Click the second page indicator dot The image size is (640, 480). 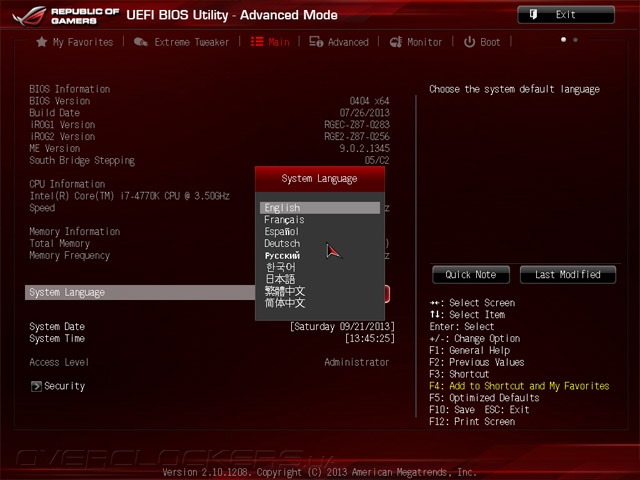575,40
